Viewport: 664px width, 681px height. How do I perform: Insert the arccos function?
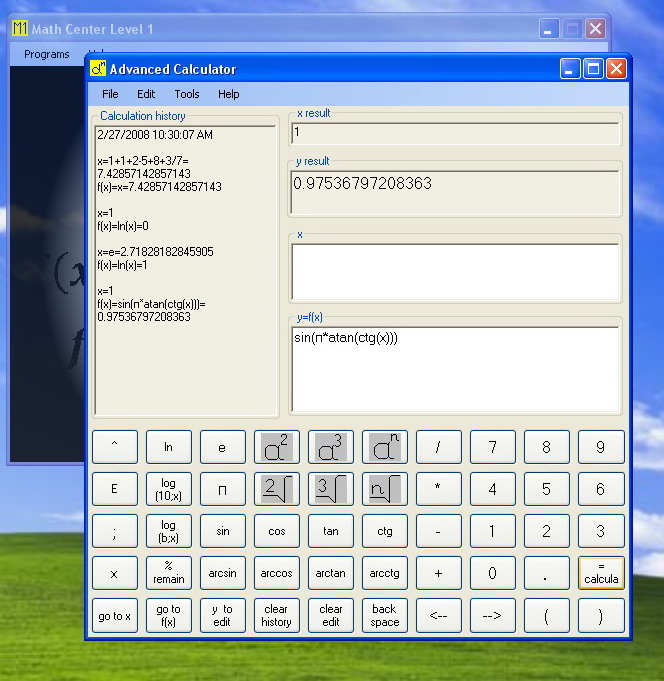[x=277, y=573]
